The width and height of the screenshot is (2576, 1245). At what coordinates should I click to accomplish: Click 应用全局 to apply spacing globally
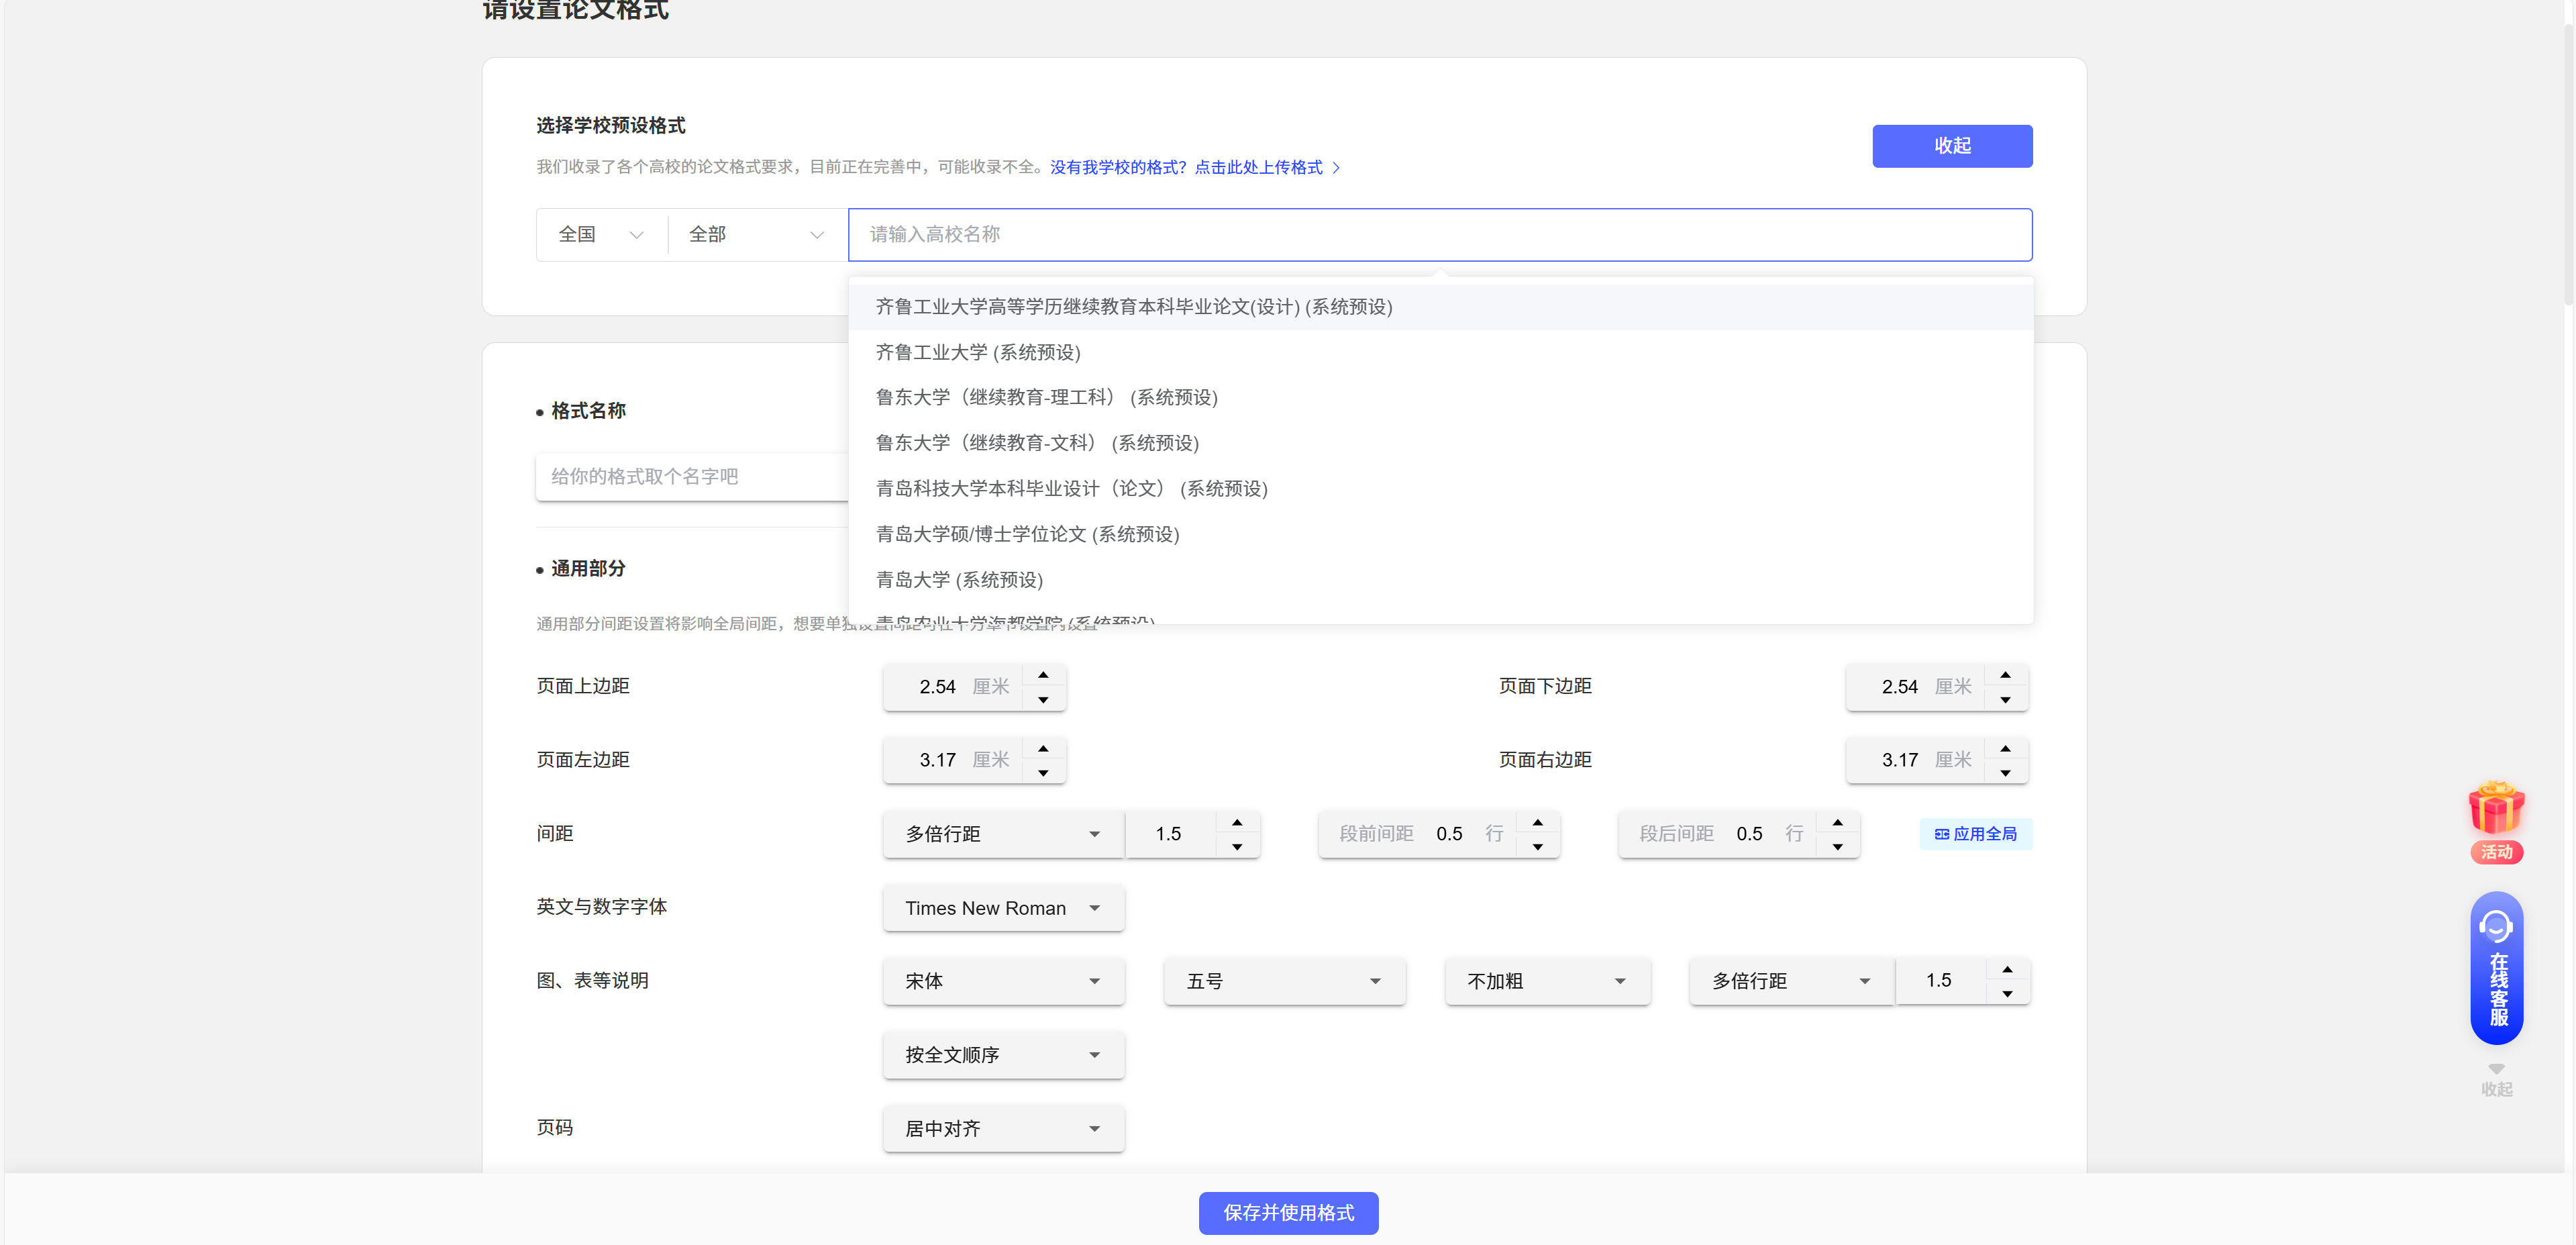1975,834
